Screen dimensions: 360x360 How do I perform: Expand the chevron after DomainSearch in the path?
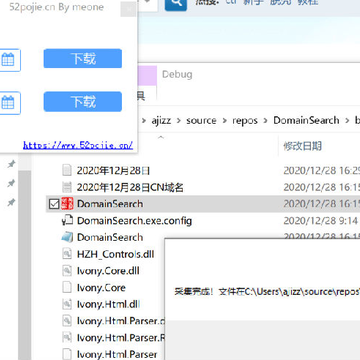click(x=348, y=120)
